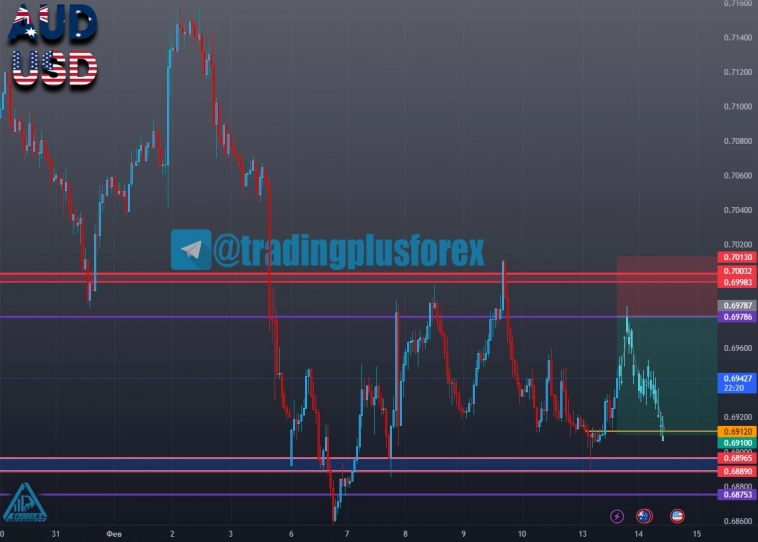Click date 31 on the time axis
The height and width of the screenshot is (542, 758).
pyautogui.click(x=56, y=534)
